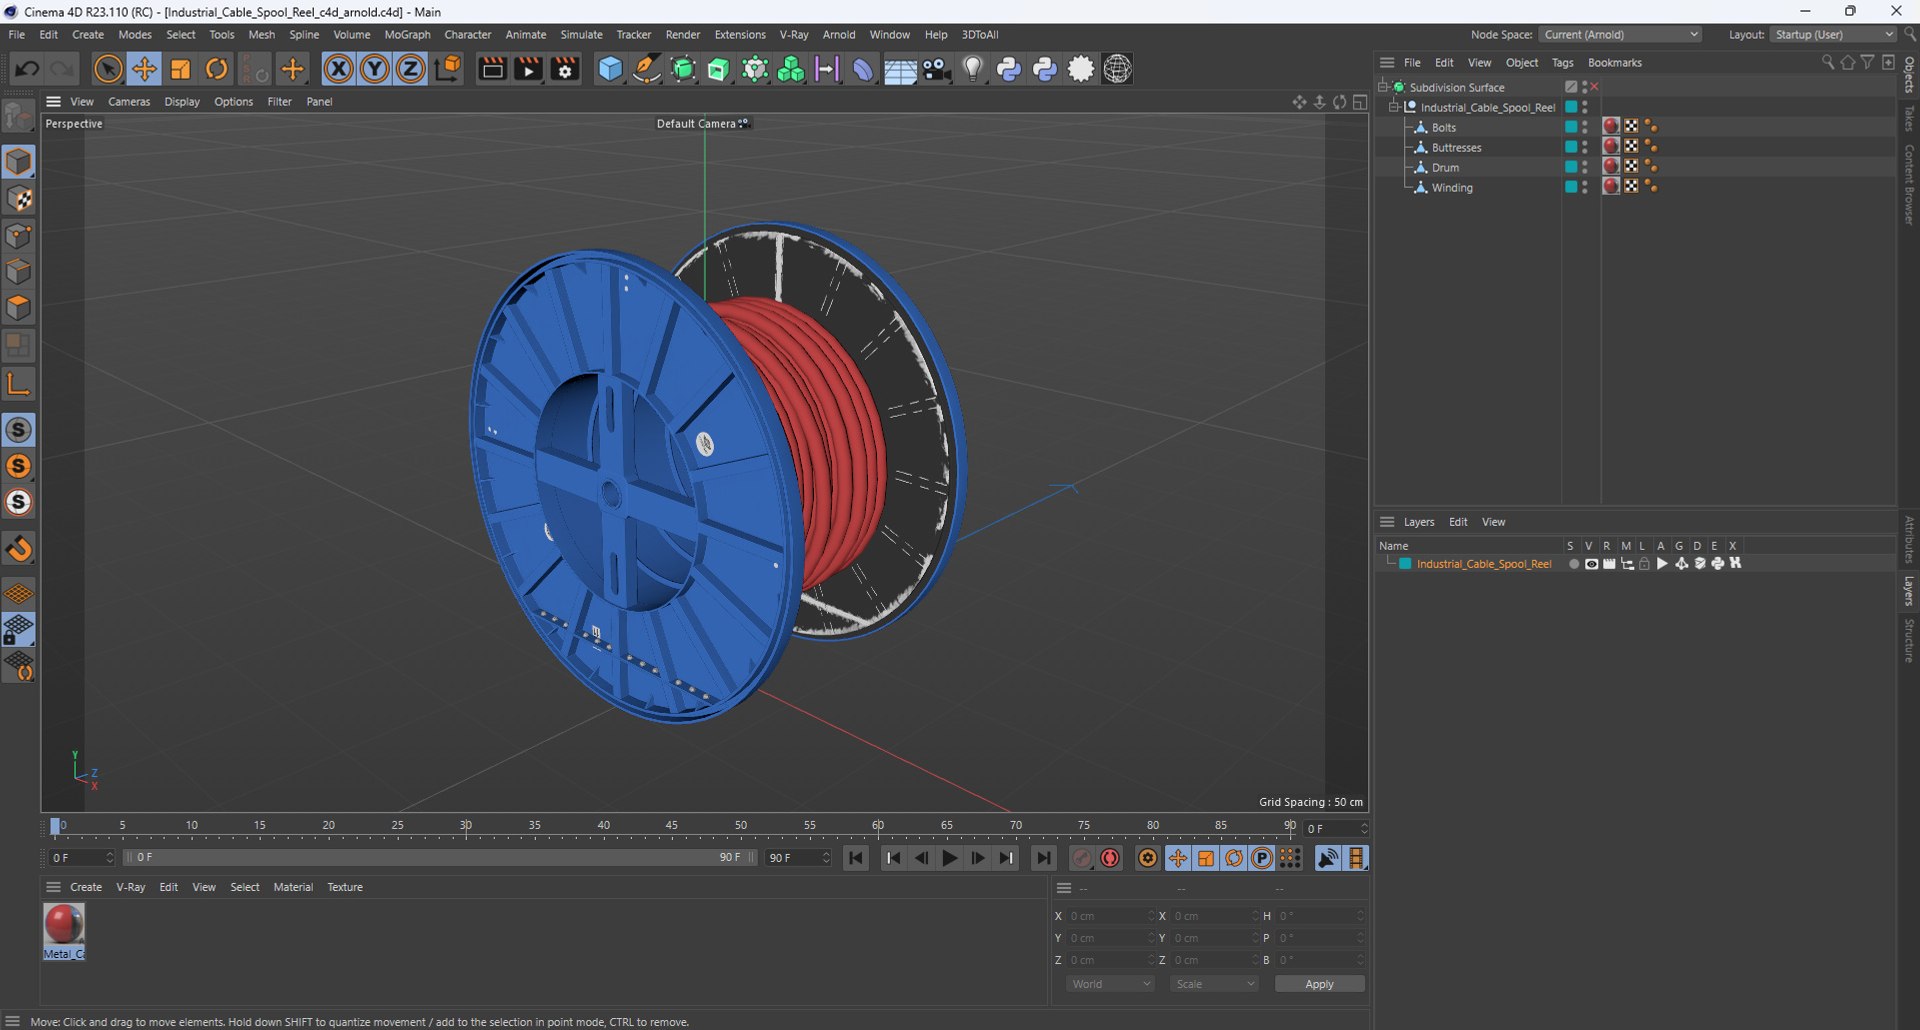Enable the Axis tool L icon
The height and width of the screenshot is (1030, 1920).
pos(19,383)
